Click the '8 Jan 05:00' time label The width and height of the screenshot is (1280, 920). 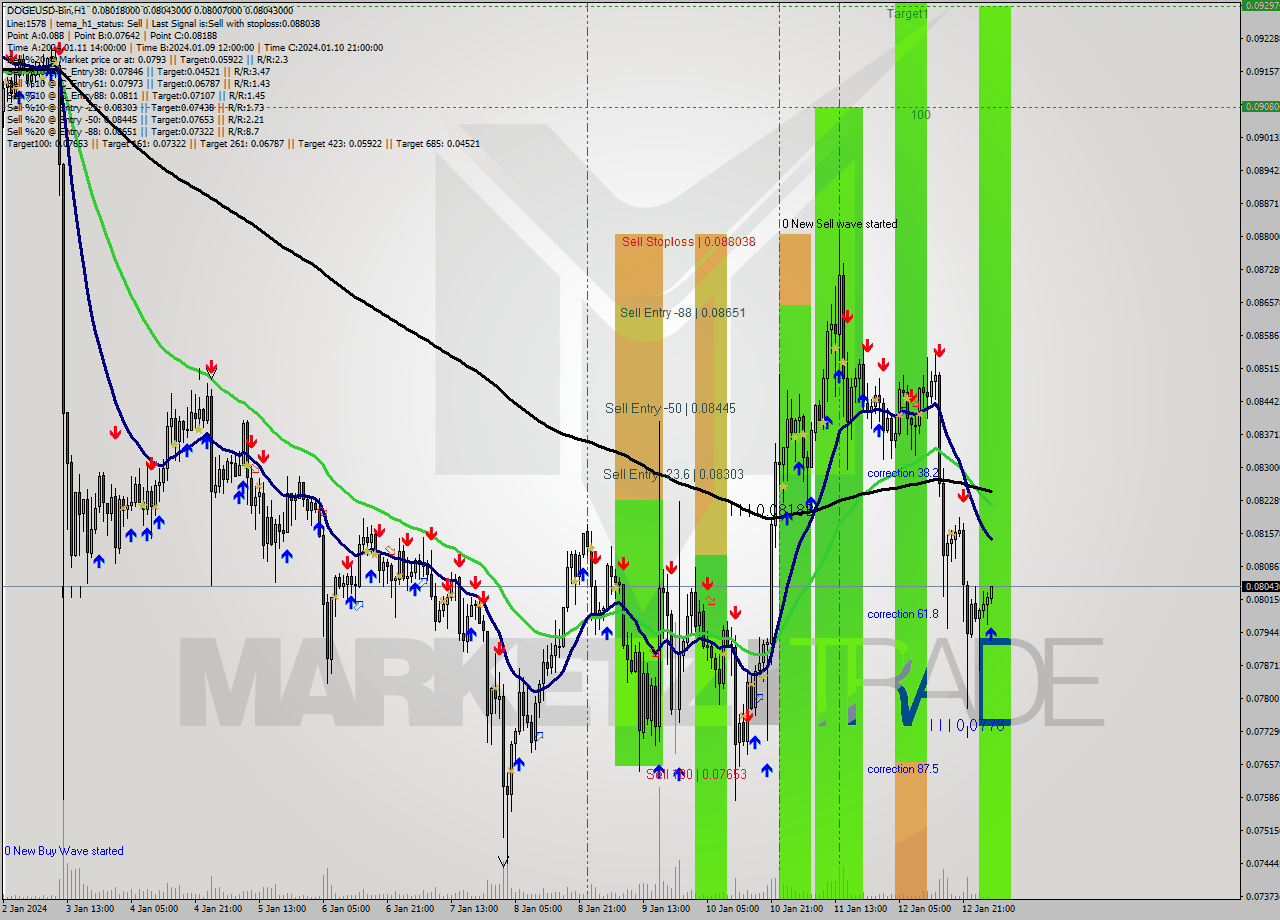[537, 909]
